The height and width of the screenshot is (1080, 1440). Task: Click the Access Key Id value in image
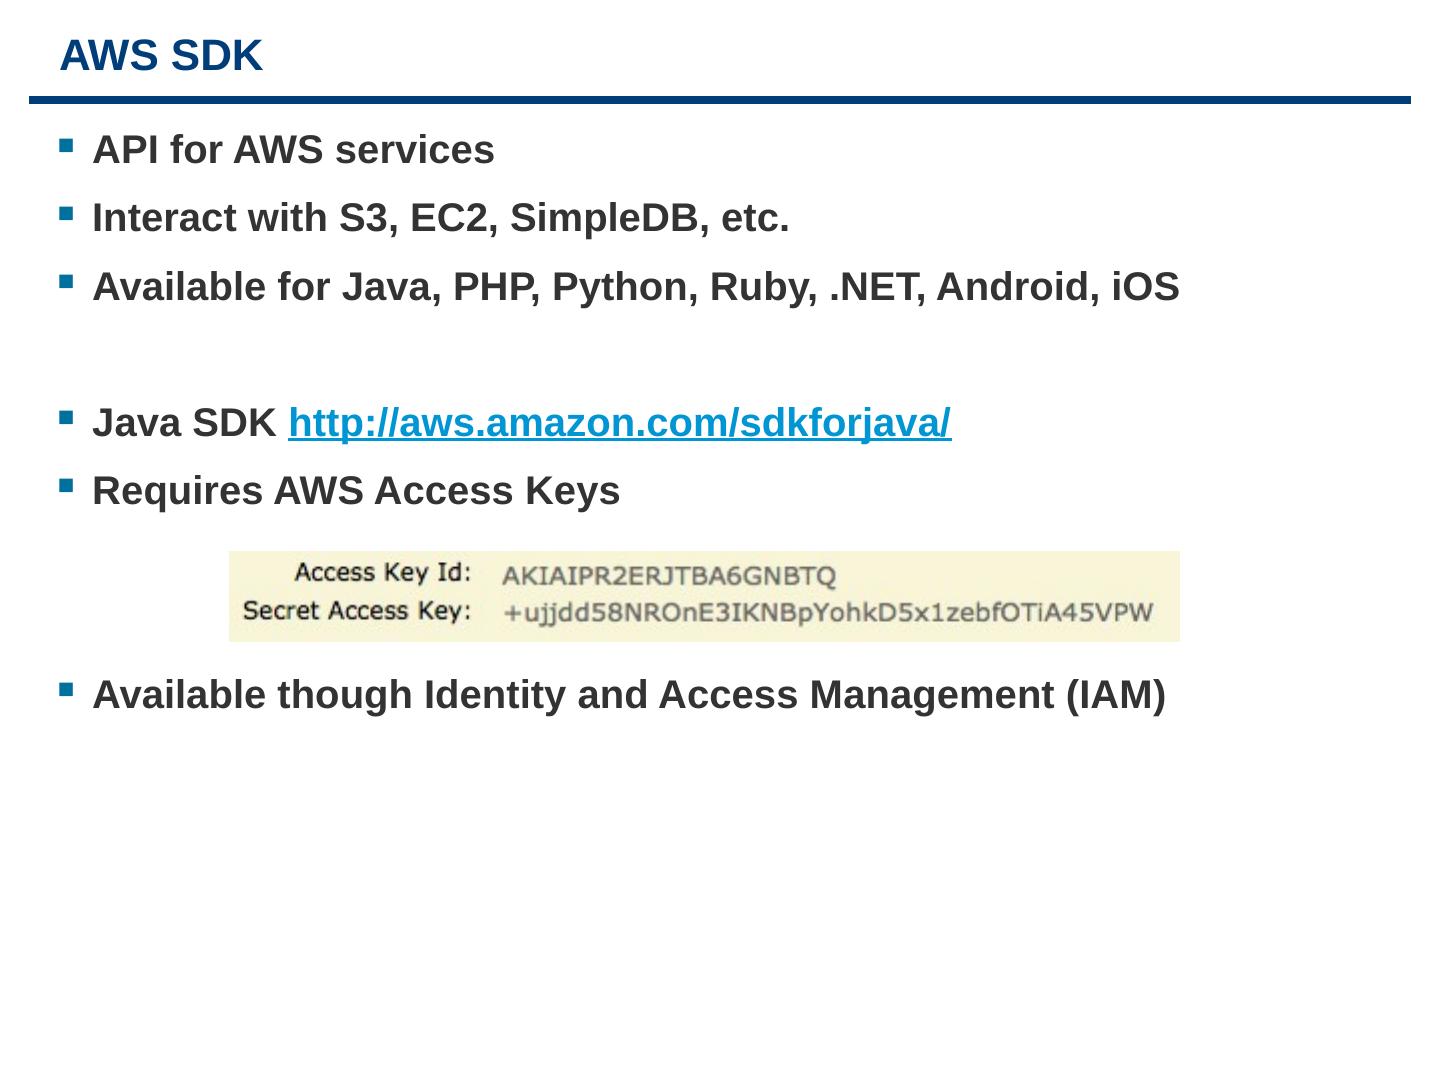coord(668,576)
